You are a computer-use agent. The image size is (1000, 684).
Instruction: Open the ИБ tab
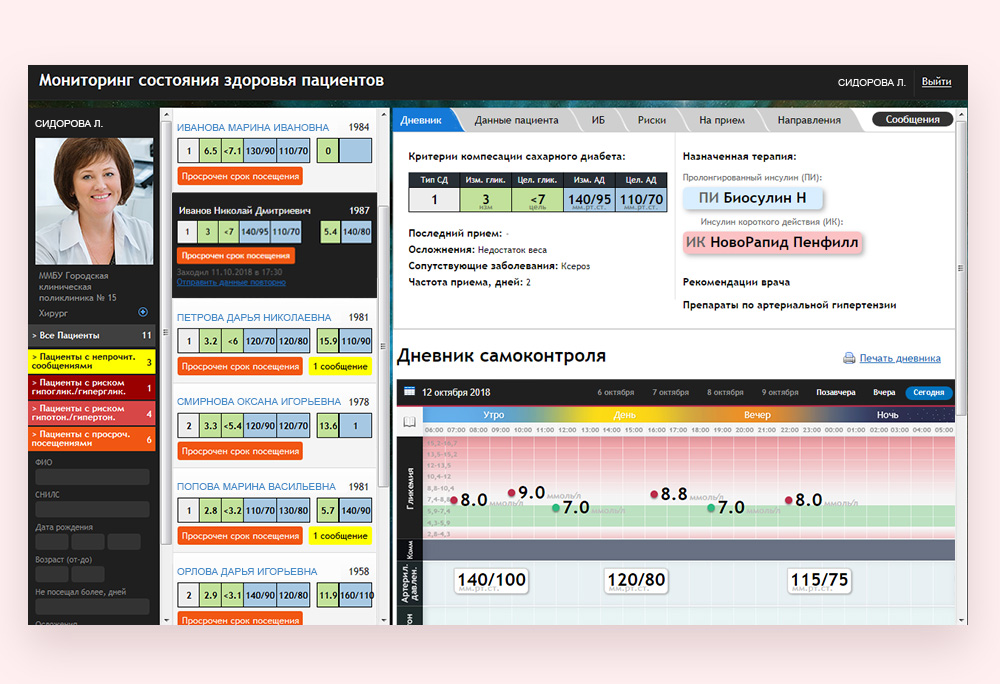pyautogui.click(x=598, y=120)
